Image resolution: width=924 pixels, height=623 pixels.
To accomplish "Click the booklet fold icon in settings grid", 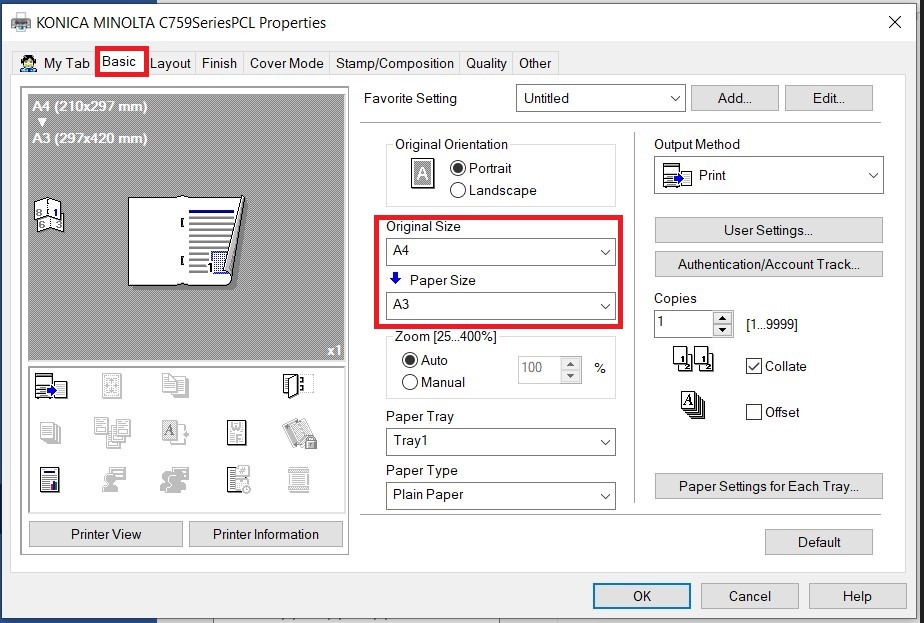I will pos(297,386).
